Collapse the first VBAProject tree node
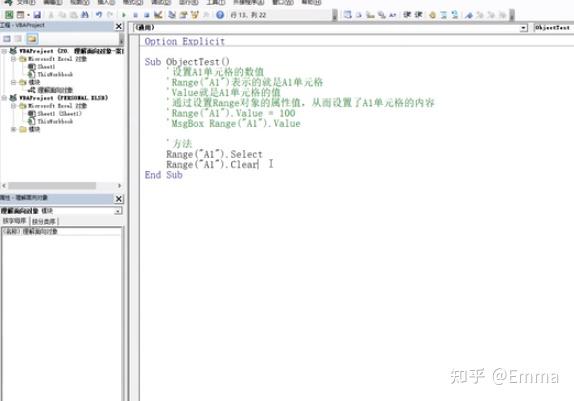Image resolution: width=574 pixels, height=401 pixels. click(4, 51)
